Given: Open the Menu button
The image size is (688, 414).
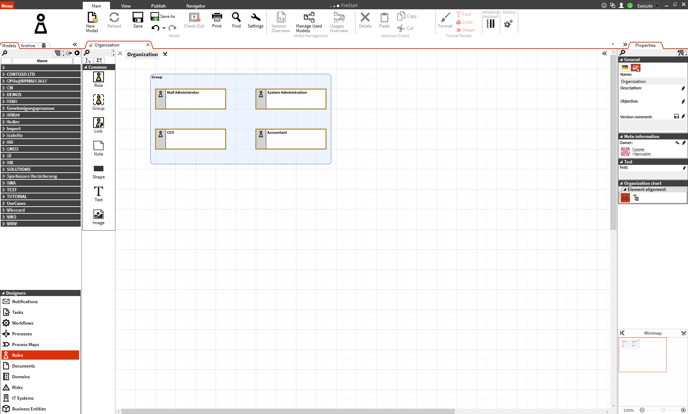Looking at the screenshot, I should [7, 5].
